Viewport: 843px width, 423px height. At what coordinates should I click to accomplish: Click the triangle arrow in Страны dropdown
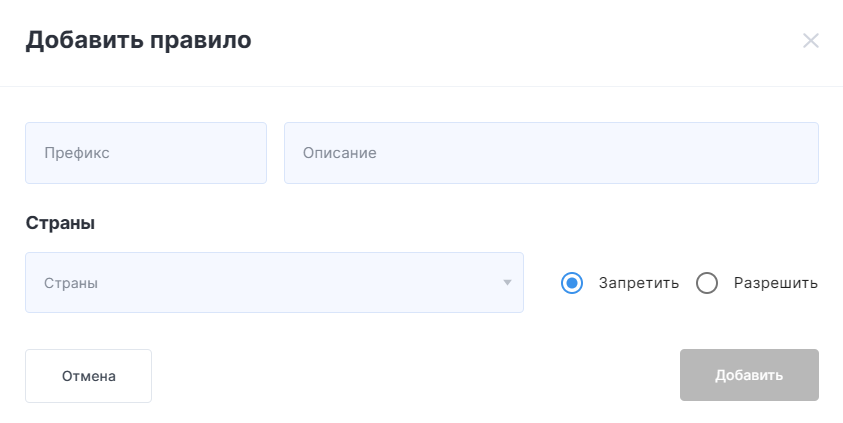pos(507,282)
